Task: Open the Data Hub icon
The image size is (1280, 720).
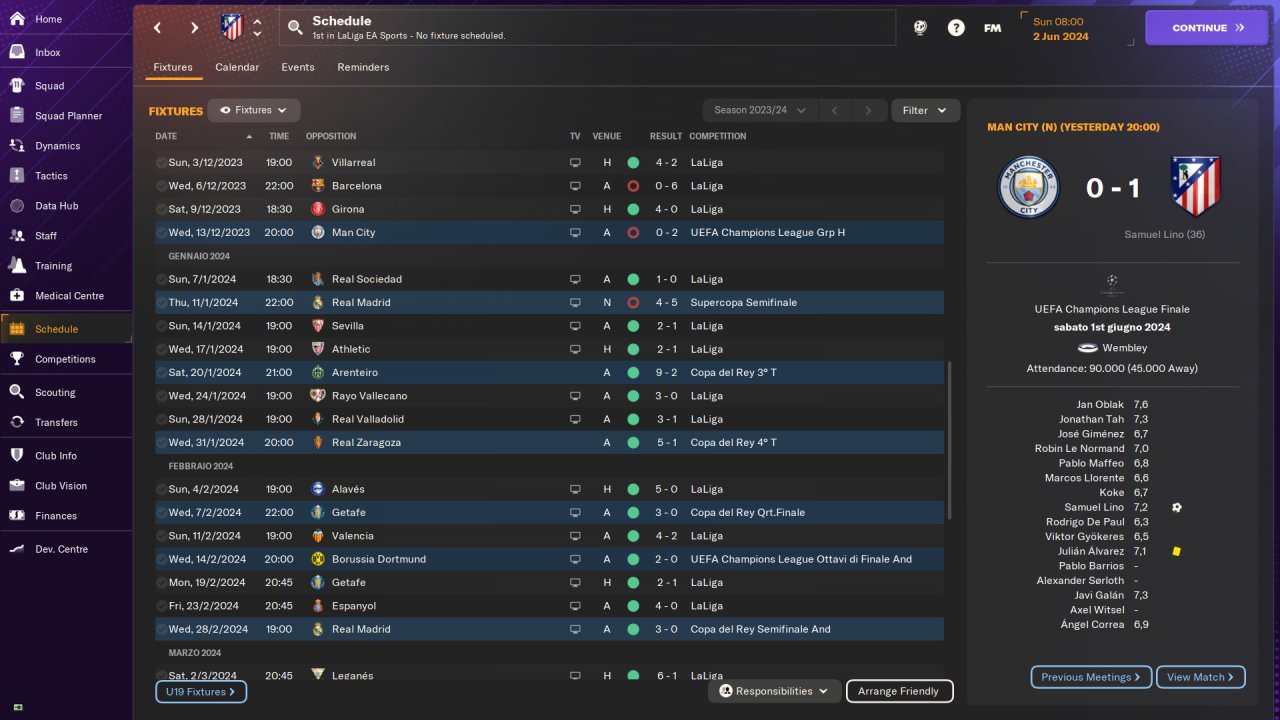Action: pyautogui.click(x=17, y=206)
